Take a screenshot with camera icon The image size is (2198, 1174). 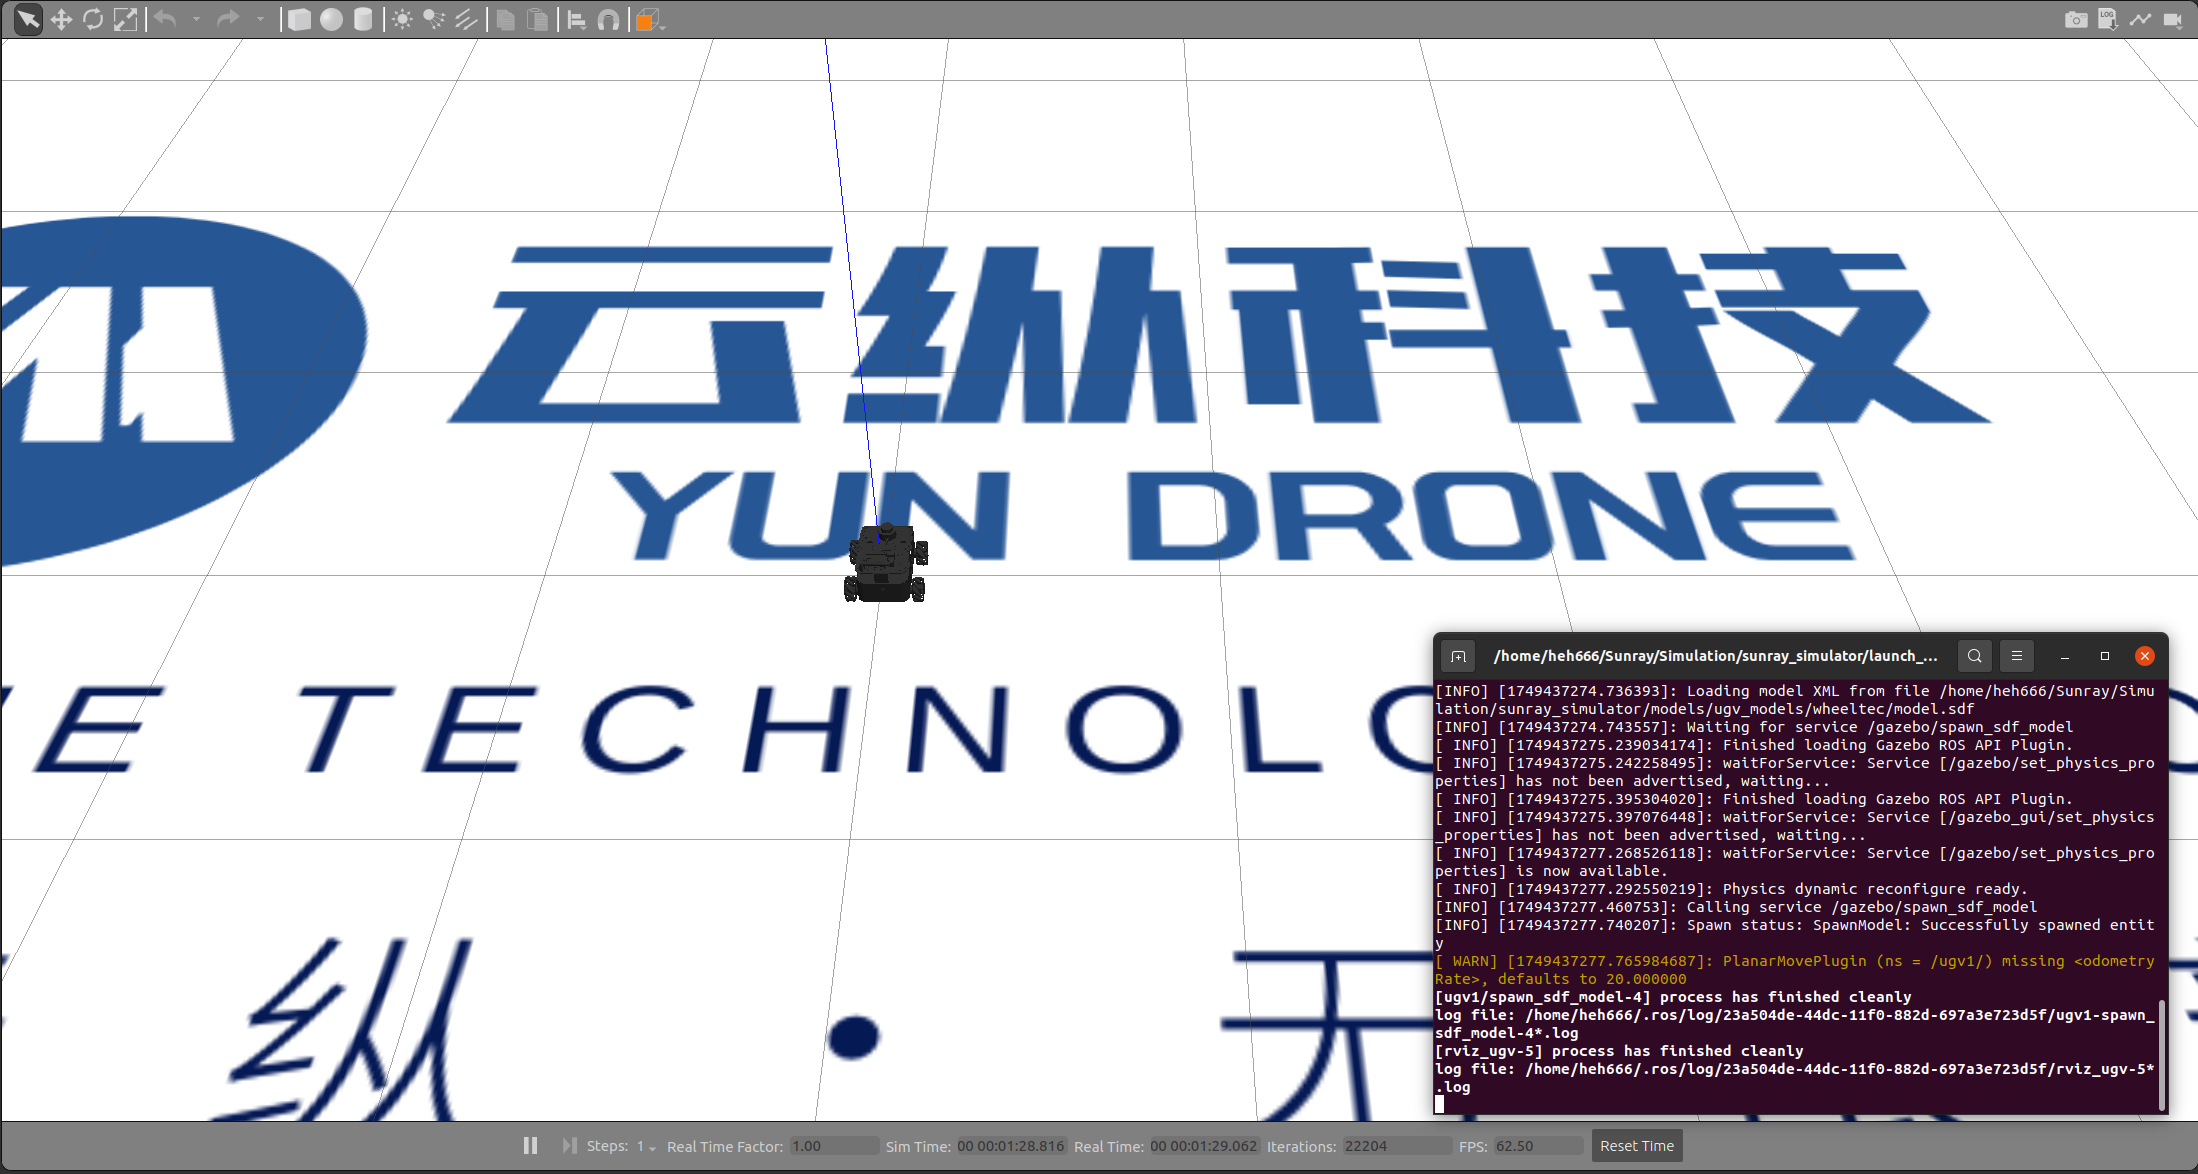coord(2076,19)
